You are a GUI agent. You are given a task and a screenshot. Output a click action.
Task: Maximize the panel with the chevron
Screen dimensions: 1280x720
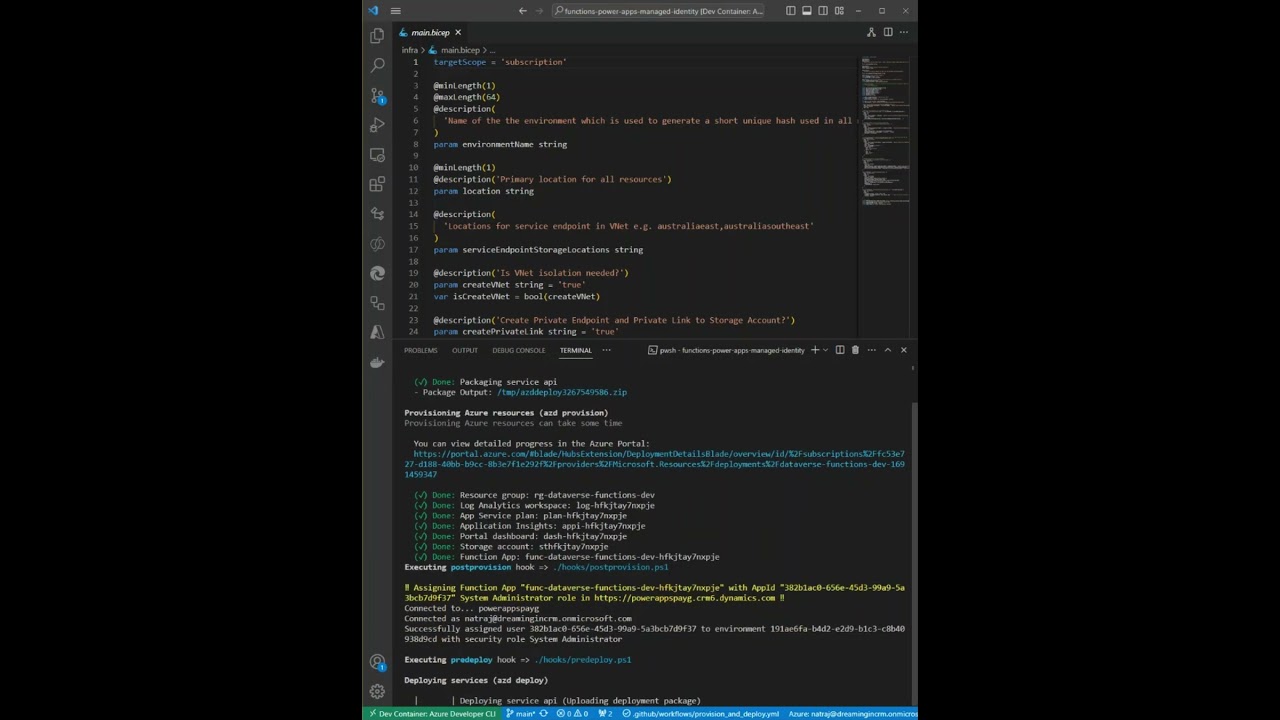coord(887,350)
